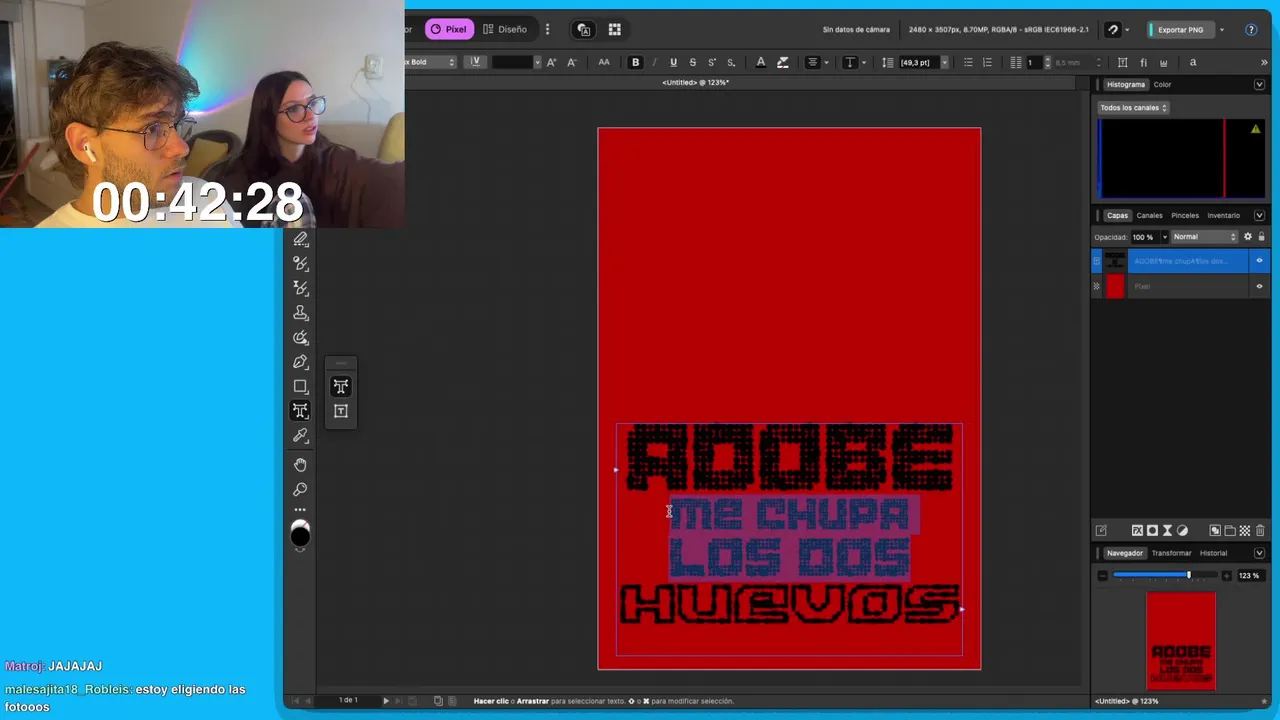The image size is (1280, 720).
Task: Click the navigator zoom-in plus button
Action: click(1227, 576)
